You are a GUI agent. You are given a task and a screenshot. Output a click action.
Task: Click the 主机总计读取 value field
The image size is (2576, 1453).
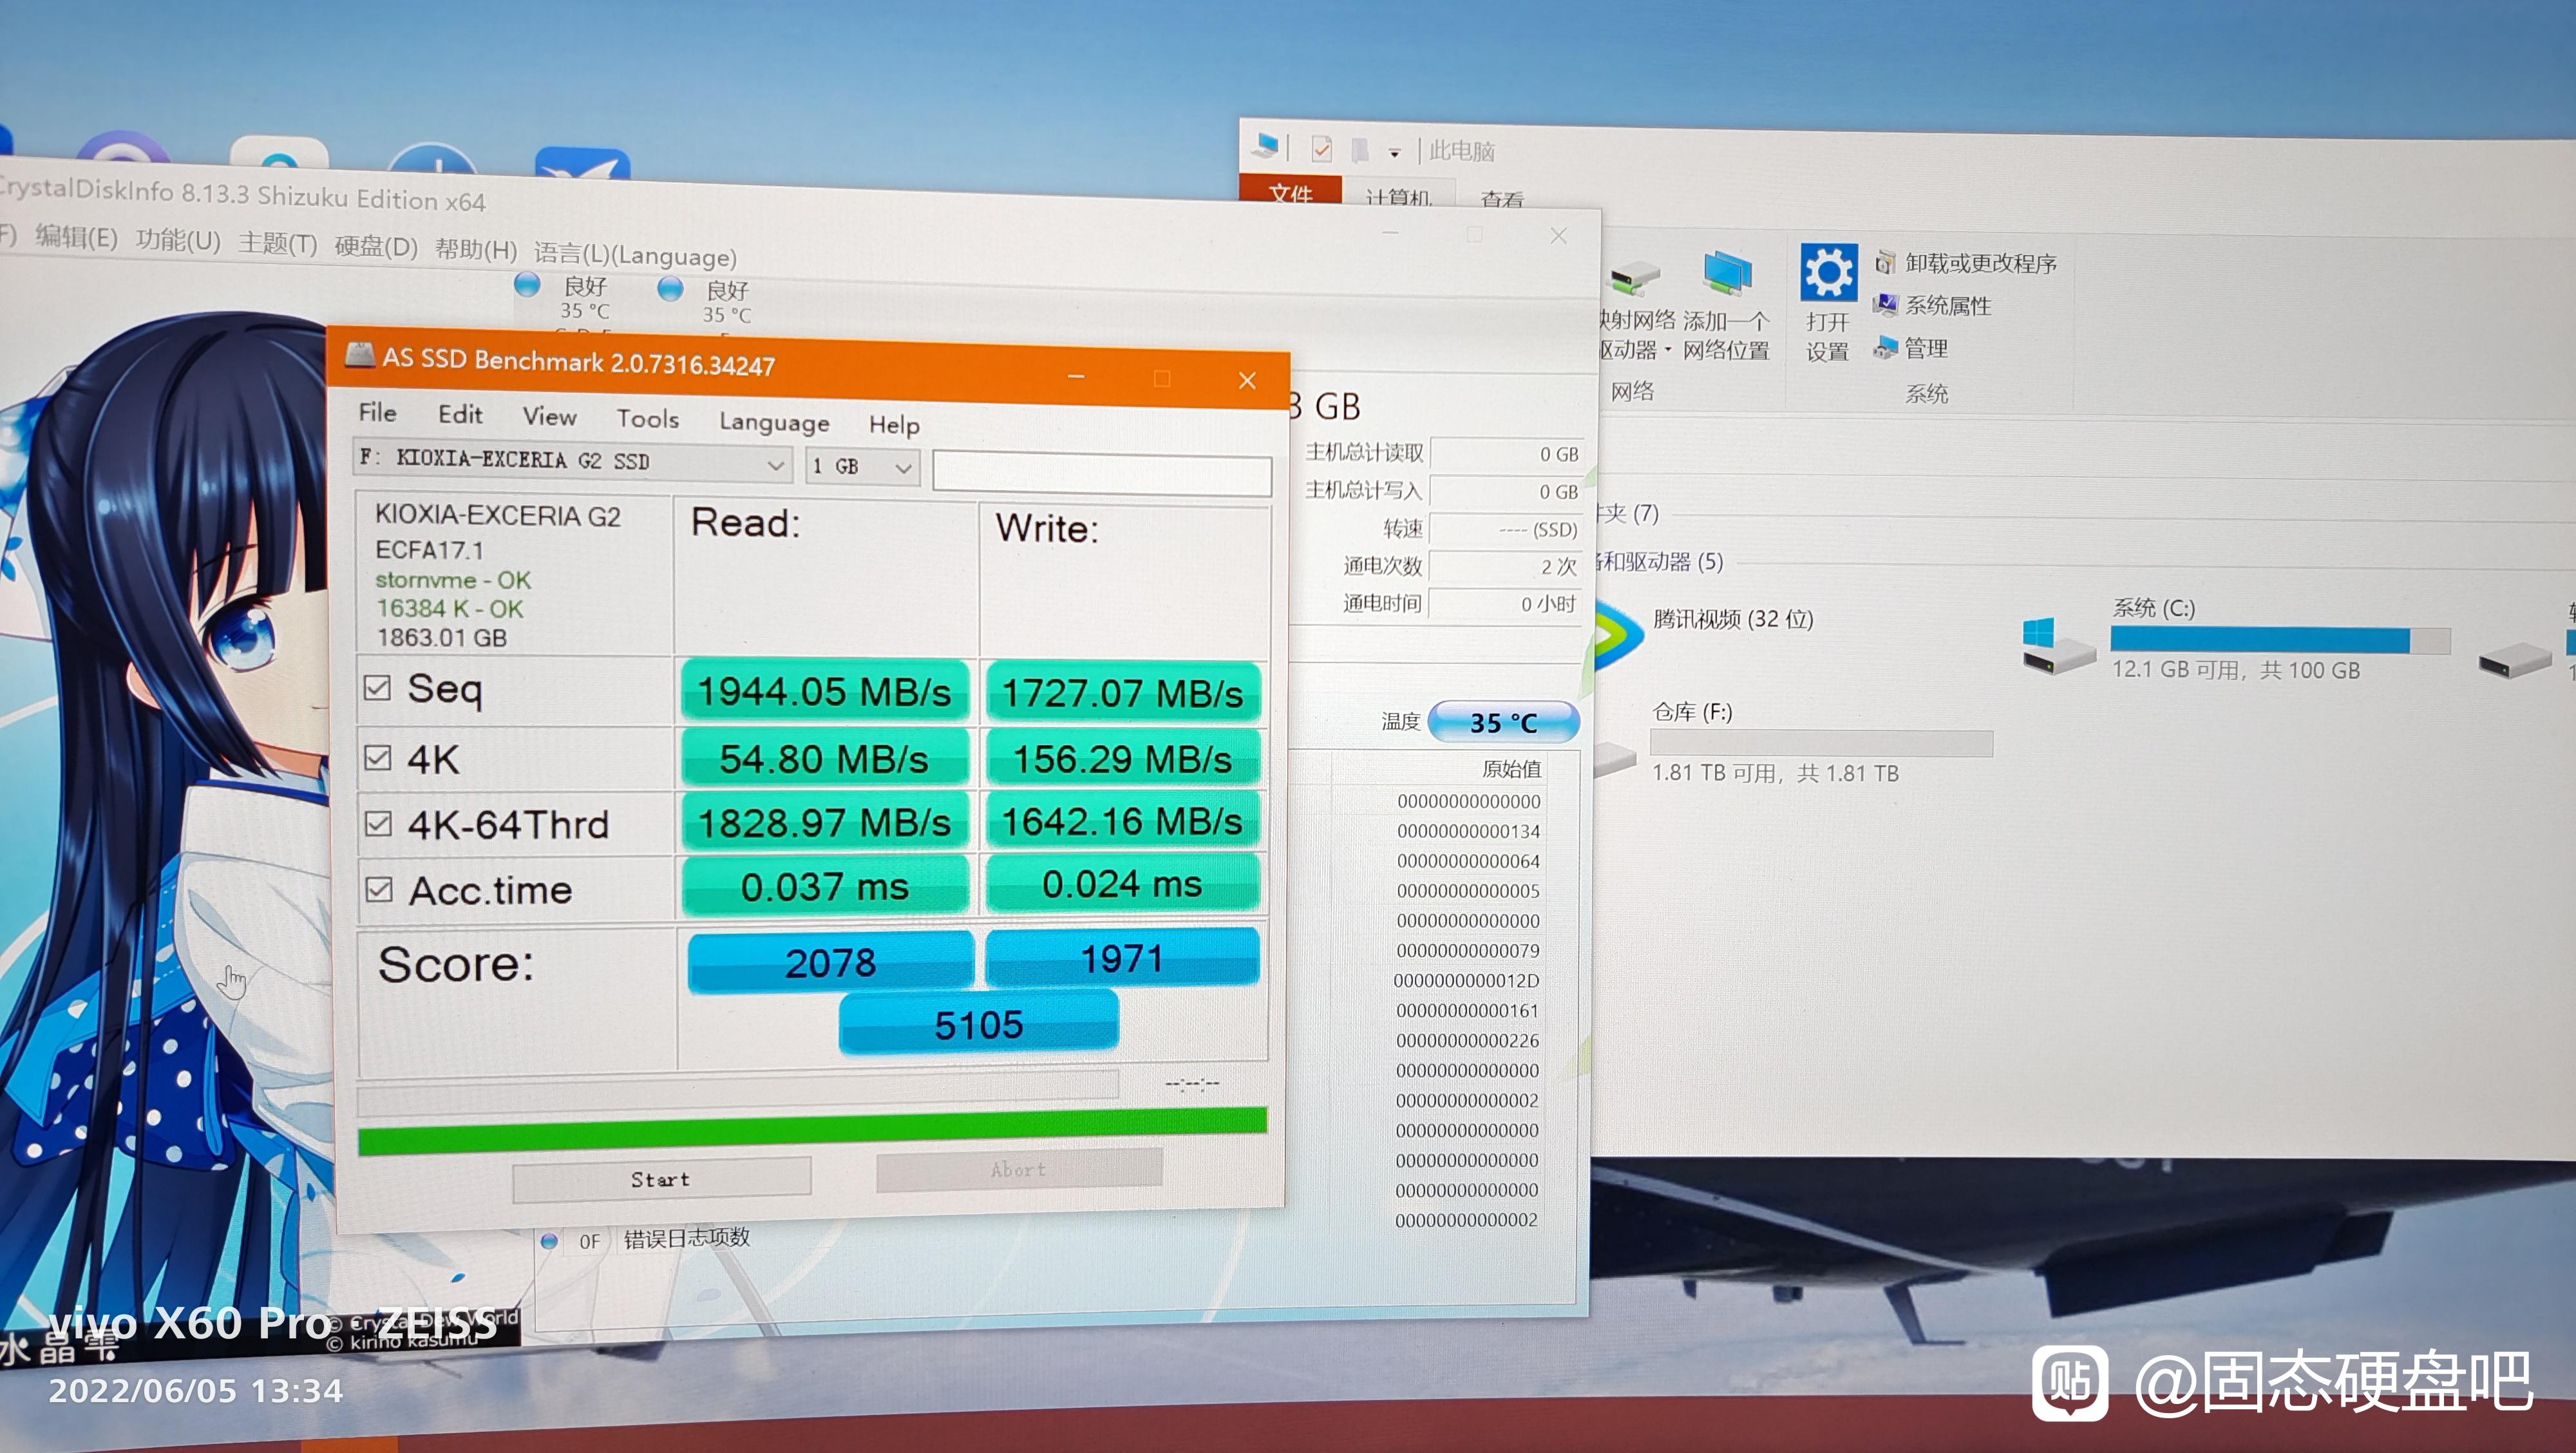(1506, 454)
